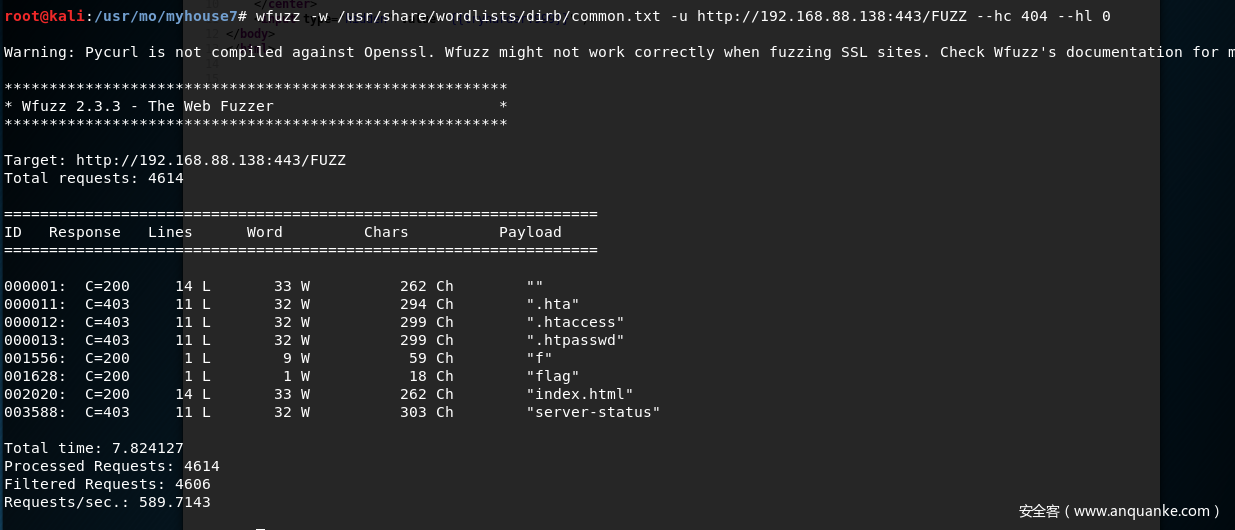
Task: Click the anquanke.com watermark link
Action: point(1119,511)
